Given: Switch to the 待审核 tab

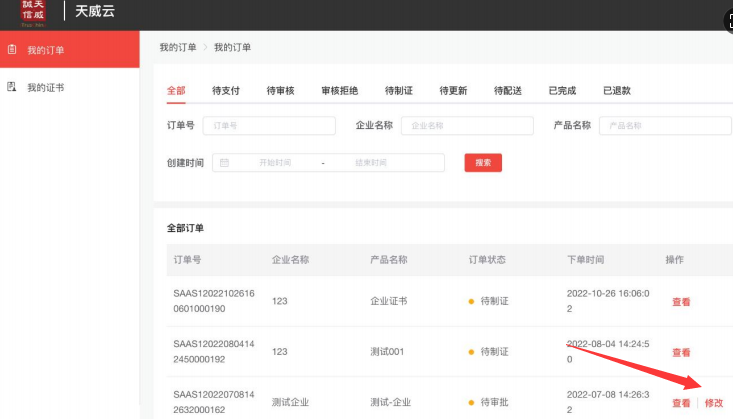Looking at the screenshot, I should tap(280, 91).
